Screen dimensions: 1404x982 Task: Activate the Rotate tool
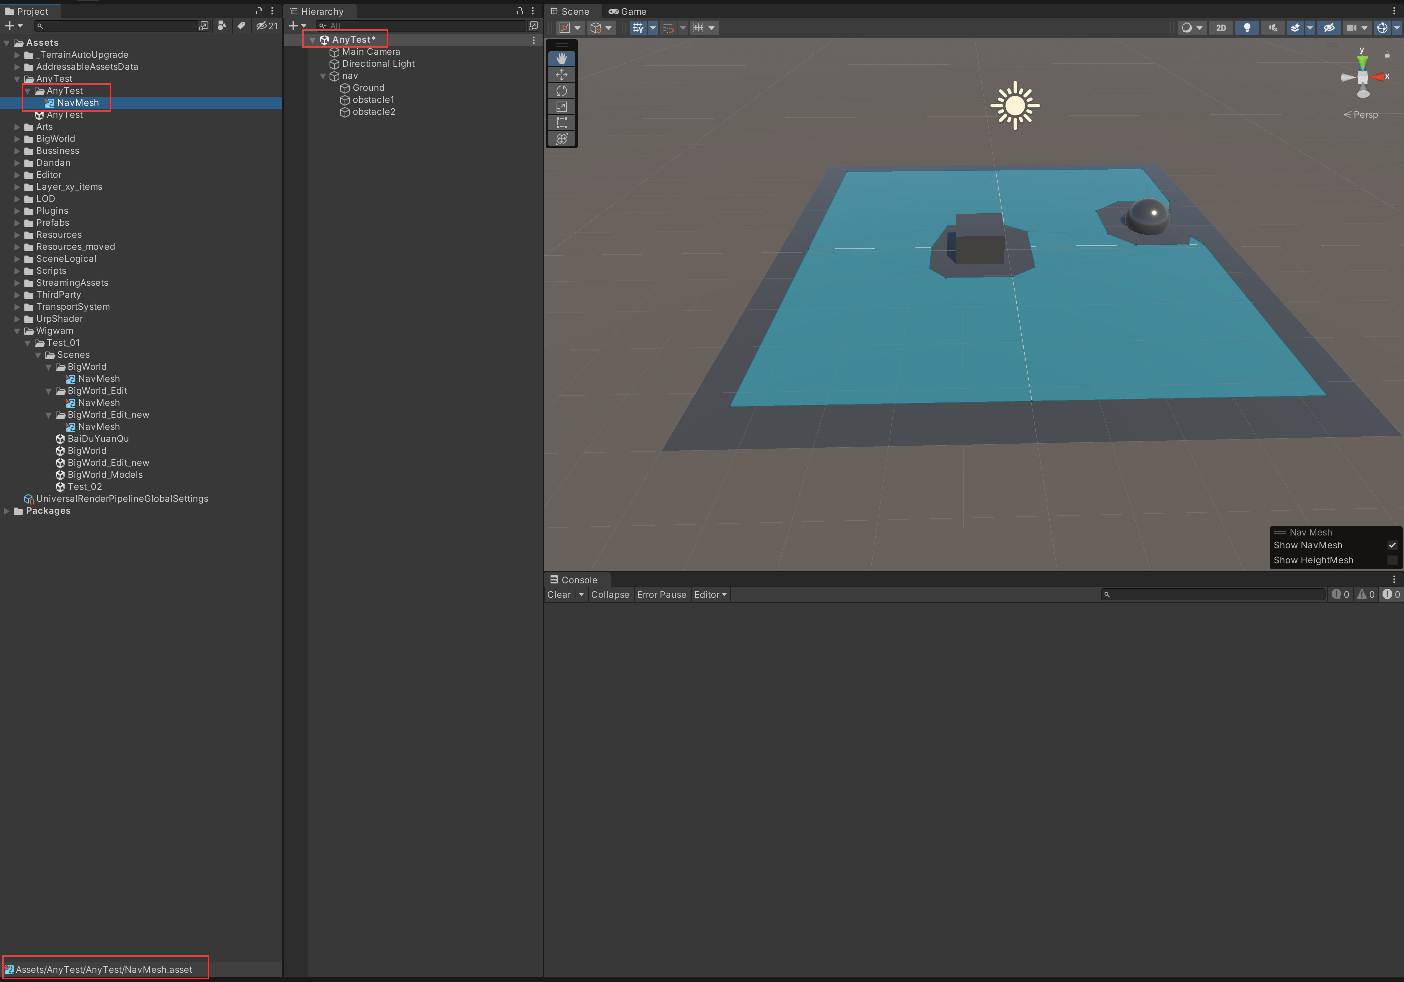click(561, 90)
